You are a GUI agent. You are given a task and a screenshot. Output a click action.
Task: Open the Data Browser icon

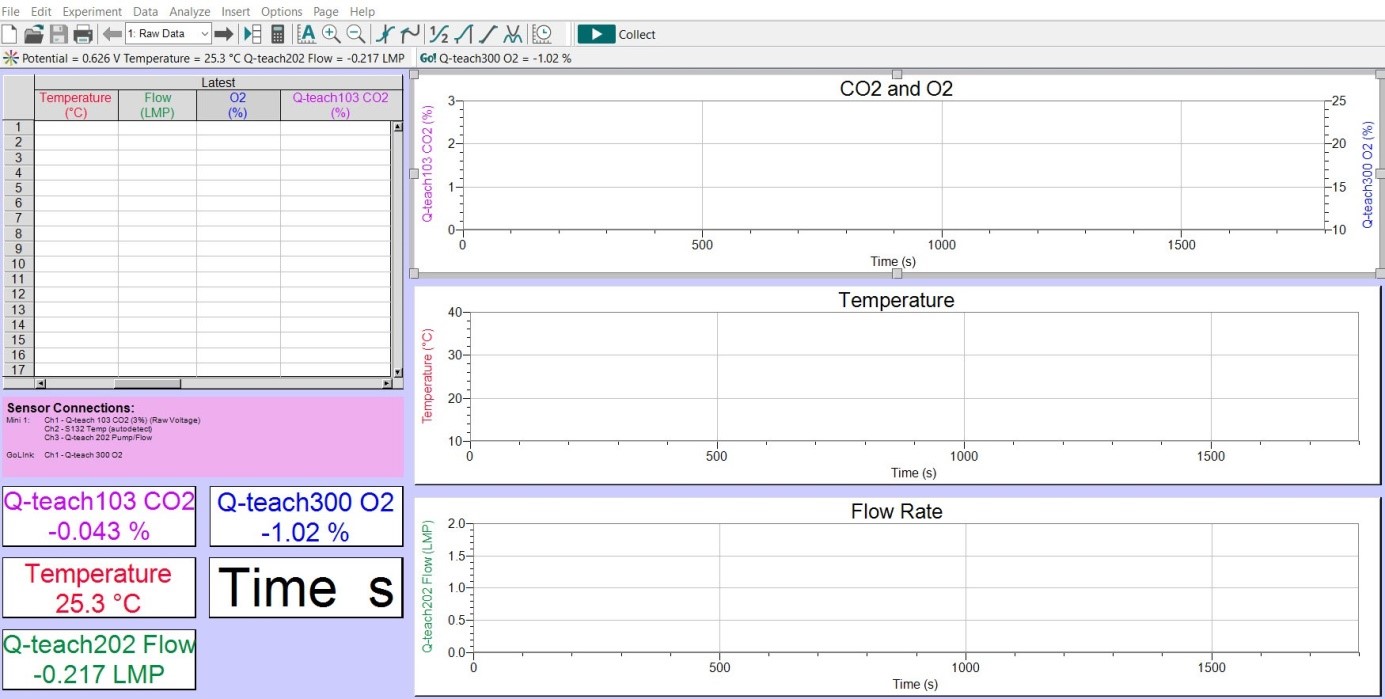[253, 34]
